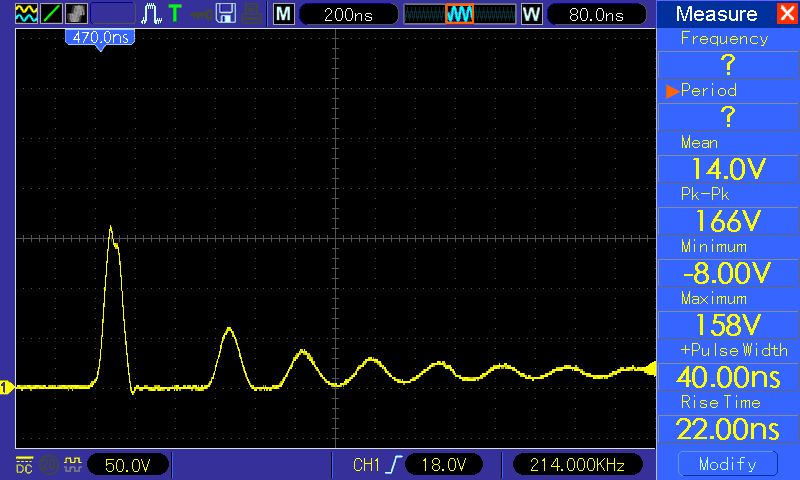
Task: Click the floppy disk save icon
Action: coord(226,14)
